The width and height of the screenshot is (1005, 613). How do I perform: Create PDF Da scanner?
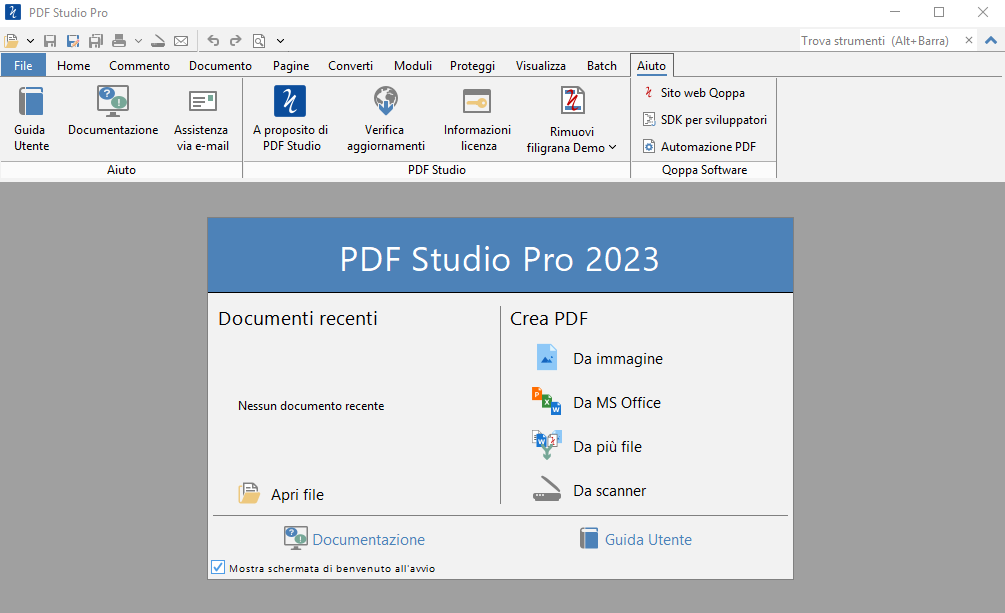[590, 491]
